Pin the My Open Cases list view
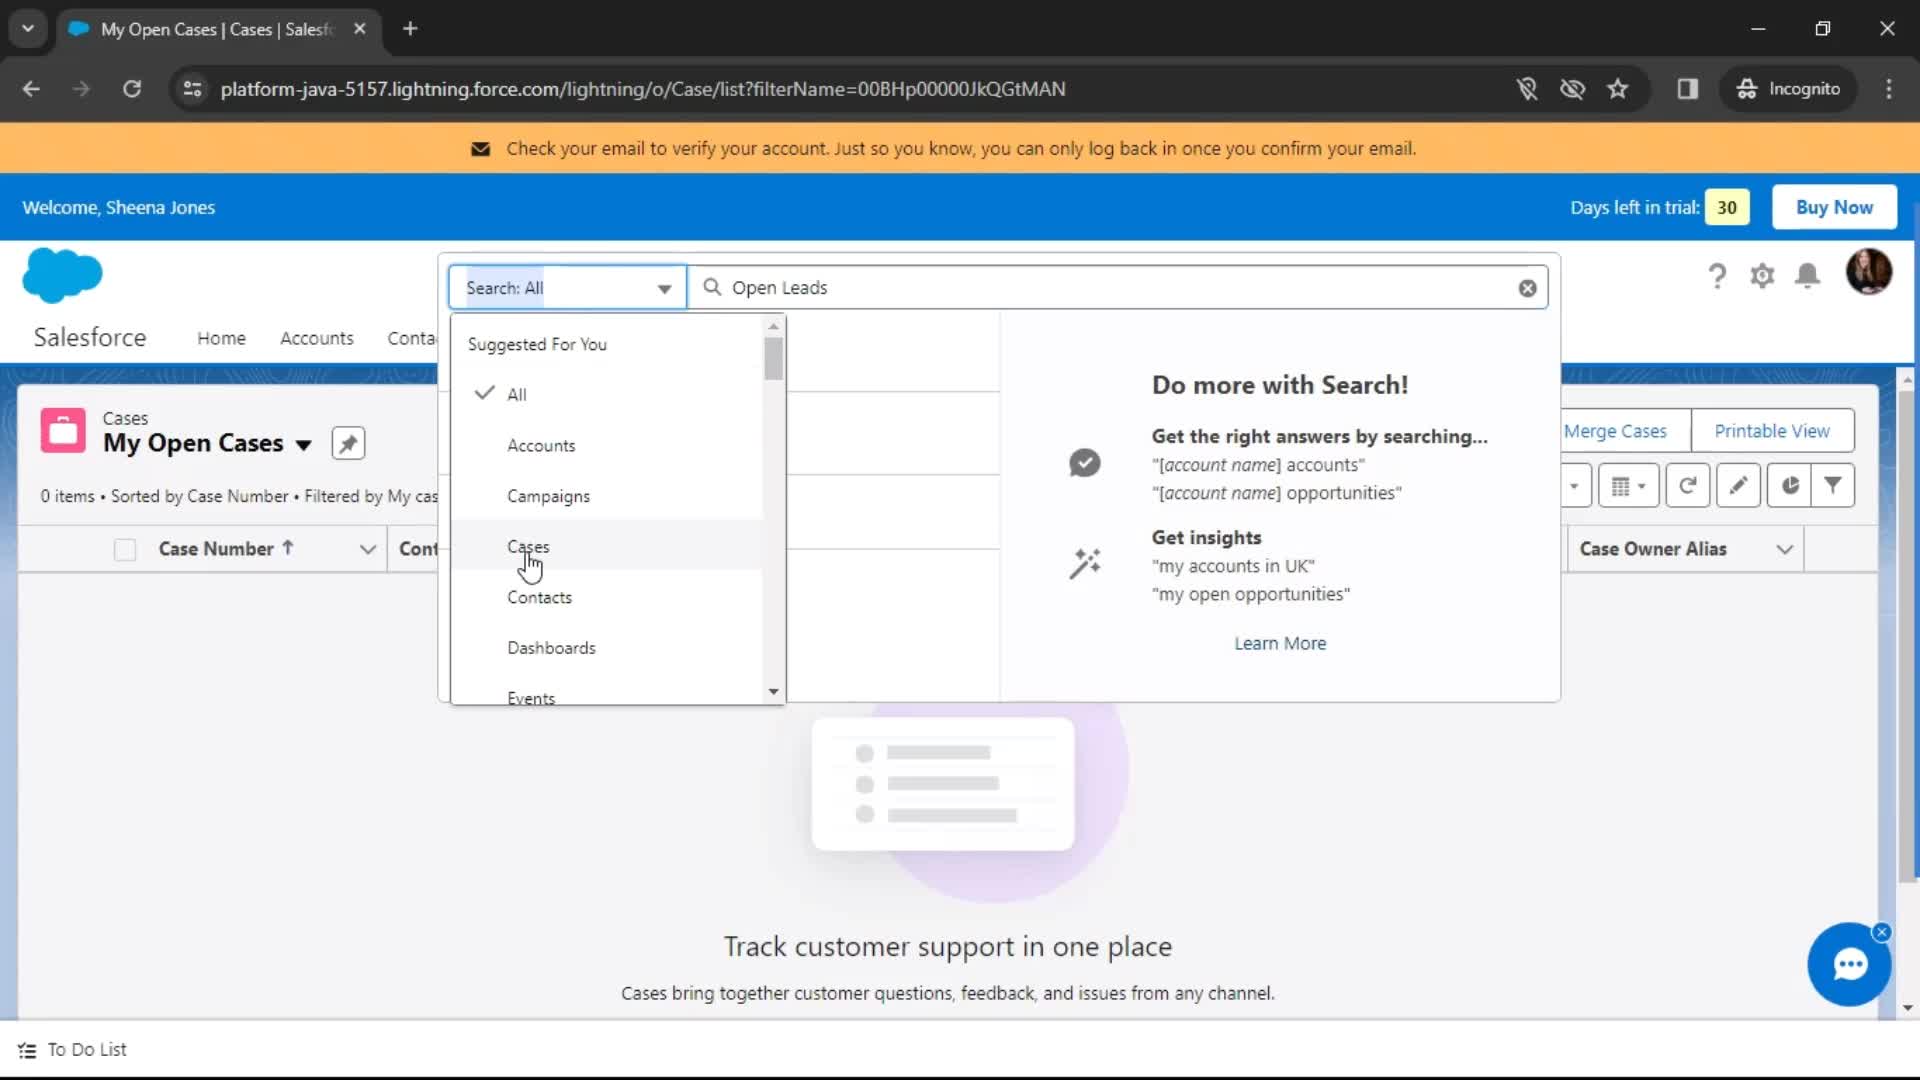This screenshot has width=1920, height=1080. (348, 443)
